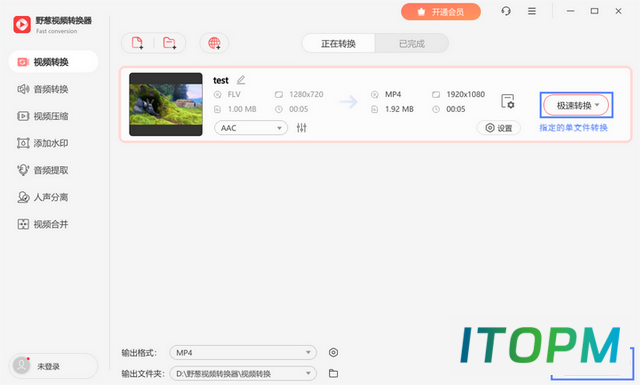
Task: Expand the AAC audio dropdown
Action: click(x=251, y=128)
